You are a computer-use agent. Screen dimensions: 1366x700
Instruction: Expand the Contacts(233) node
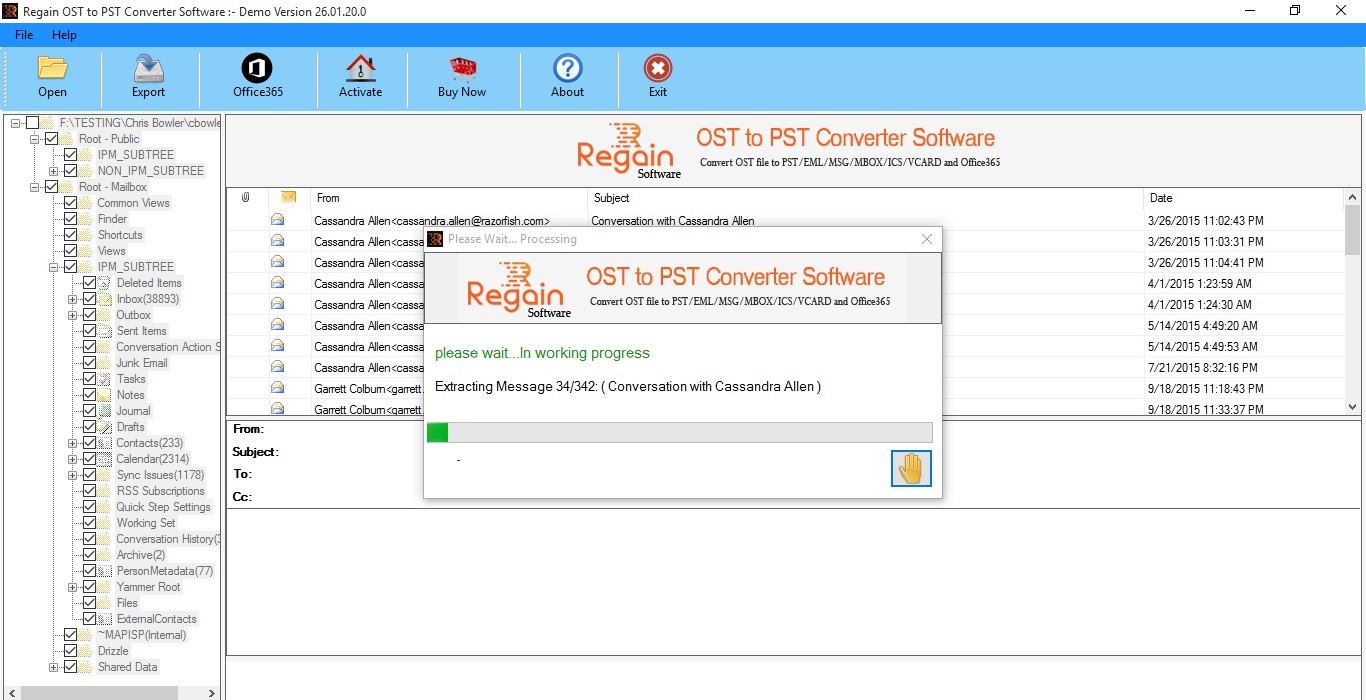coord(73,443)
